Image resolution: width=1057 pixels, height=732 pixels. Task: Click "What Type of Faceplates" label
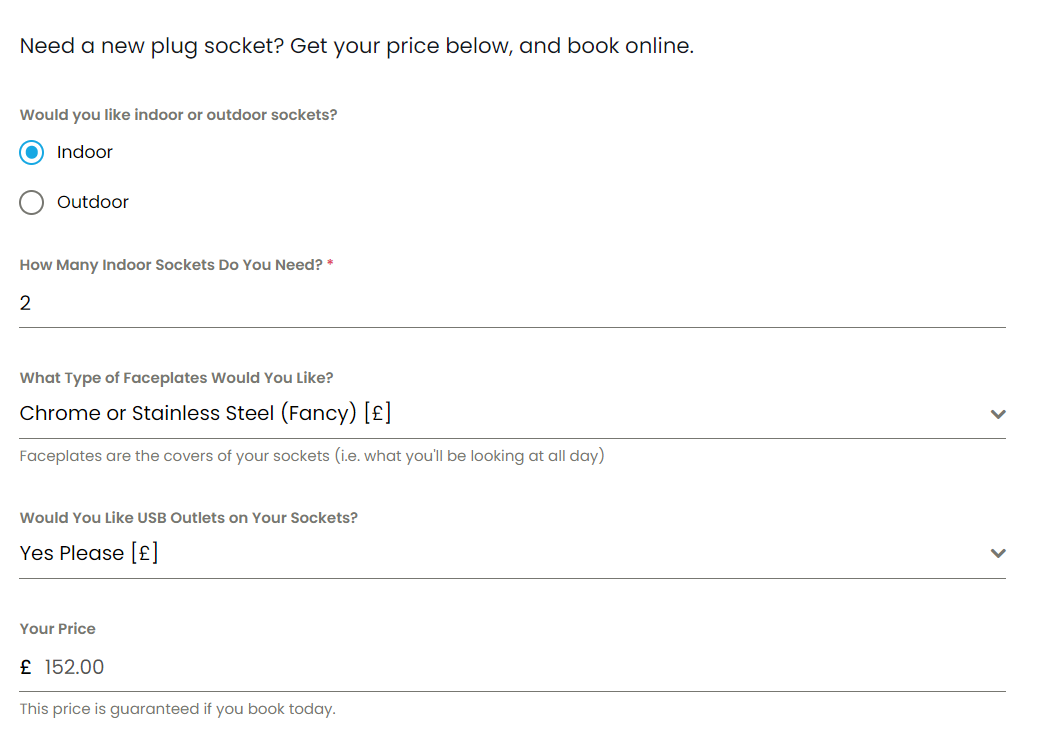click(176, 378)
